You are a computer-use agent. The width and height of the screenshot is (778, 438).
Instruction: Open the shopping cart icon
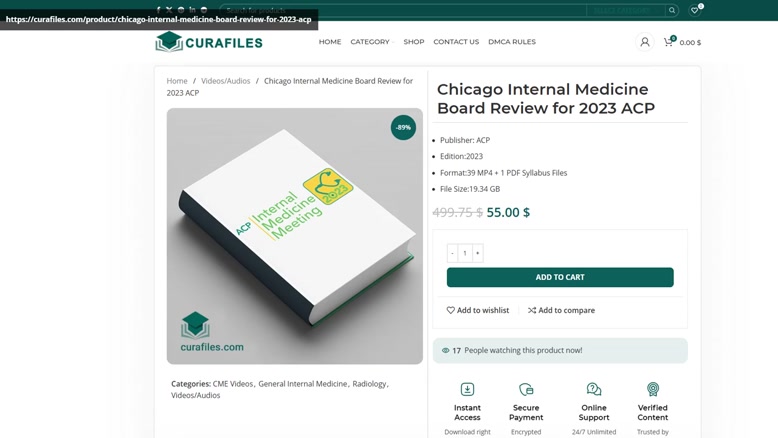(x=669, y=42)
